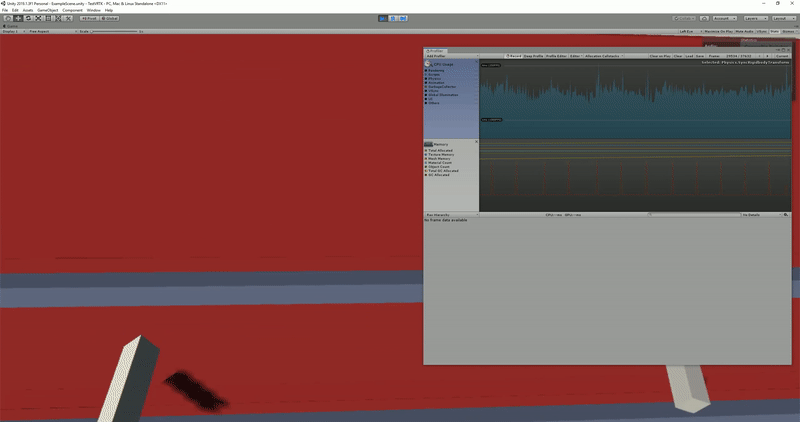Screen dimensions: 800x422
Task: Click the Pause button
Action: click(x=393, y=18)
